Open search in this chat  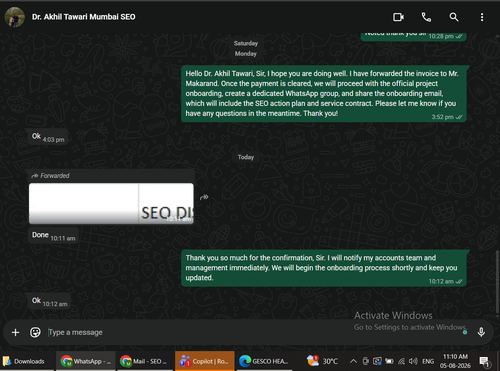[454, 17]
